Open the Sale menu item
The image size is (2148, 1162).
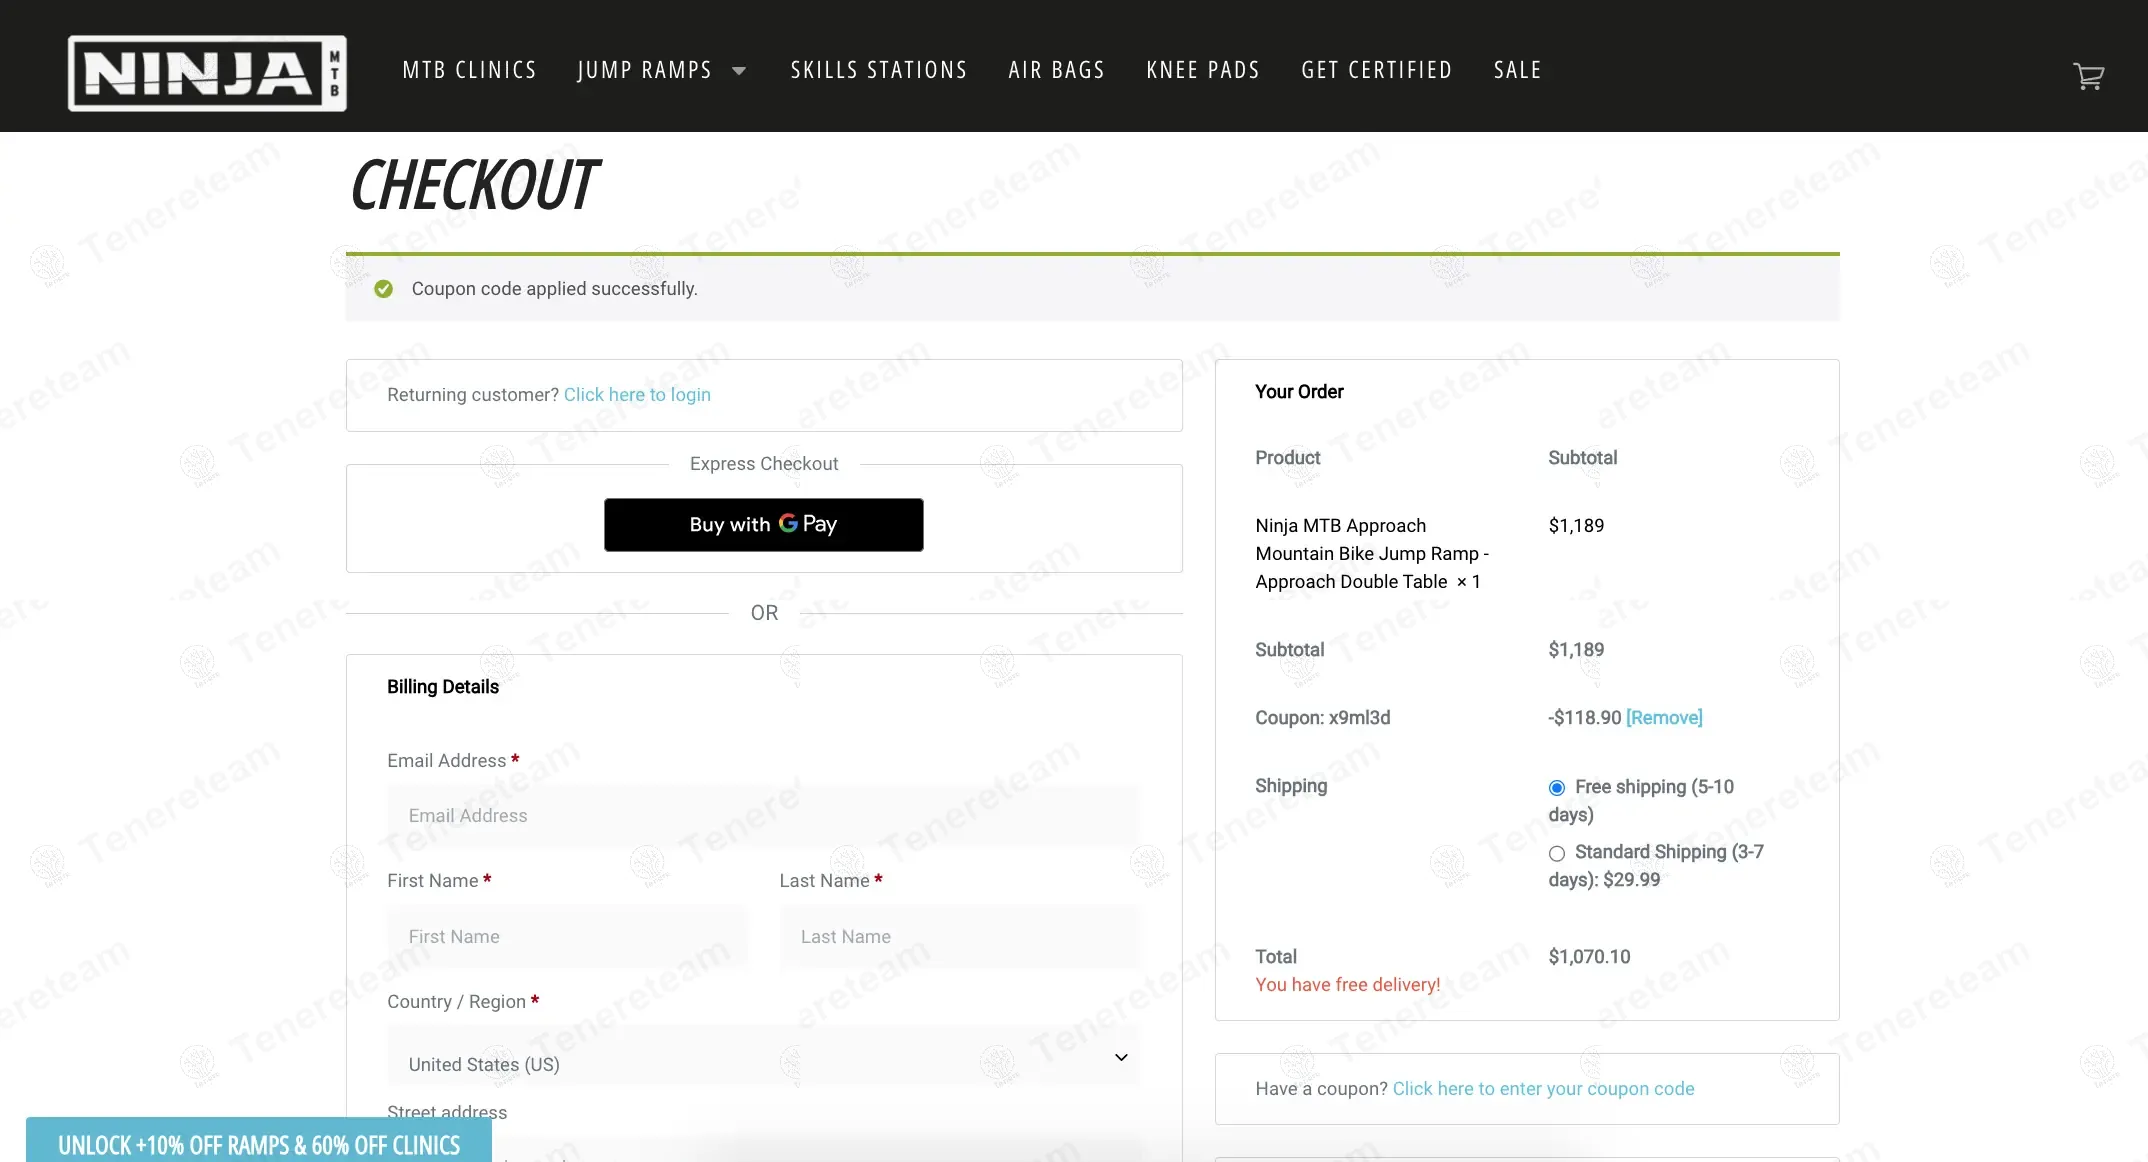click(1517, 70)
